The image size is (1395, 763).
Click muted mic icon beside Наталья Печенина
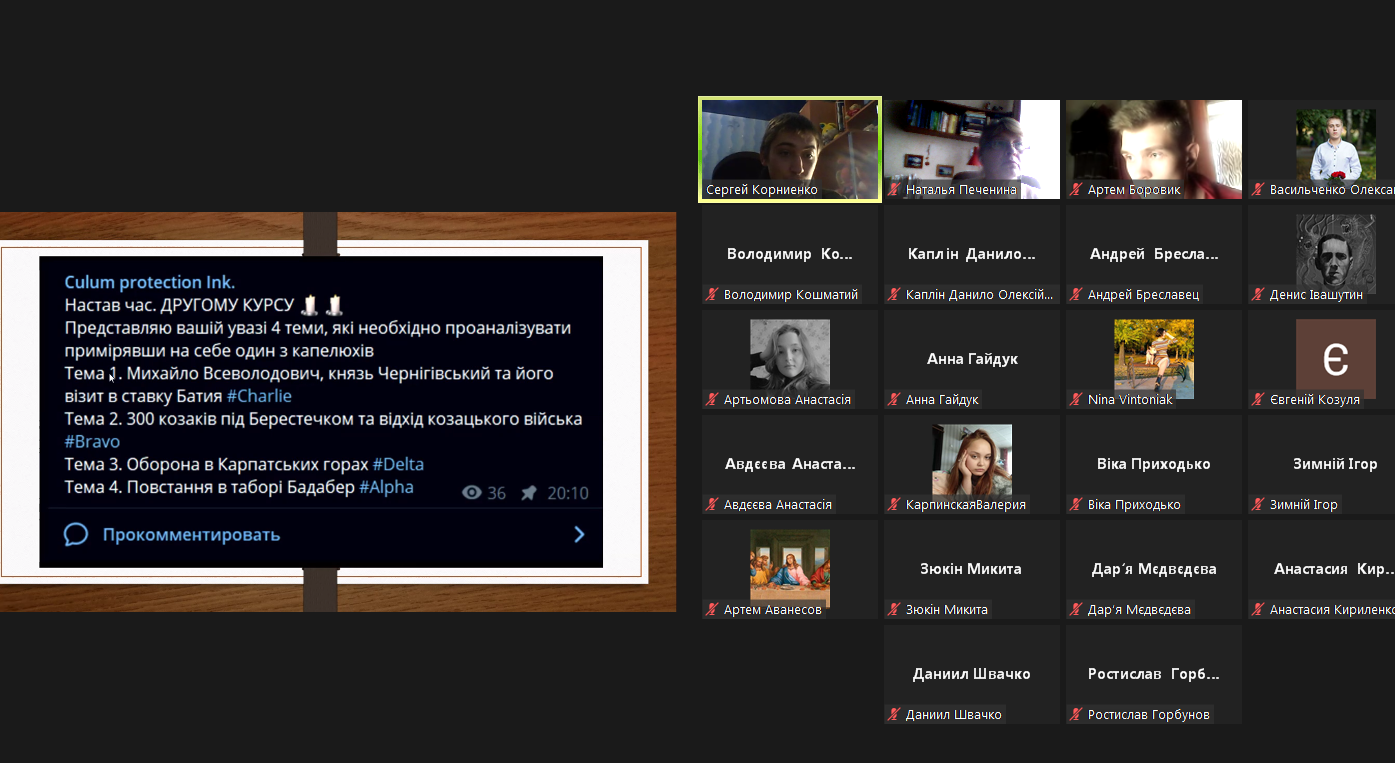point(895,190)
